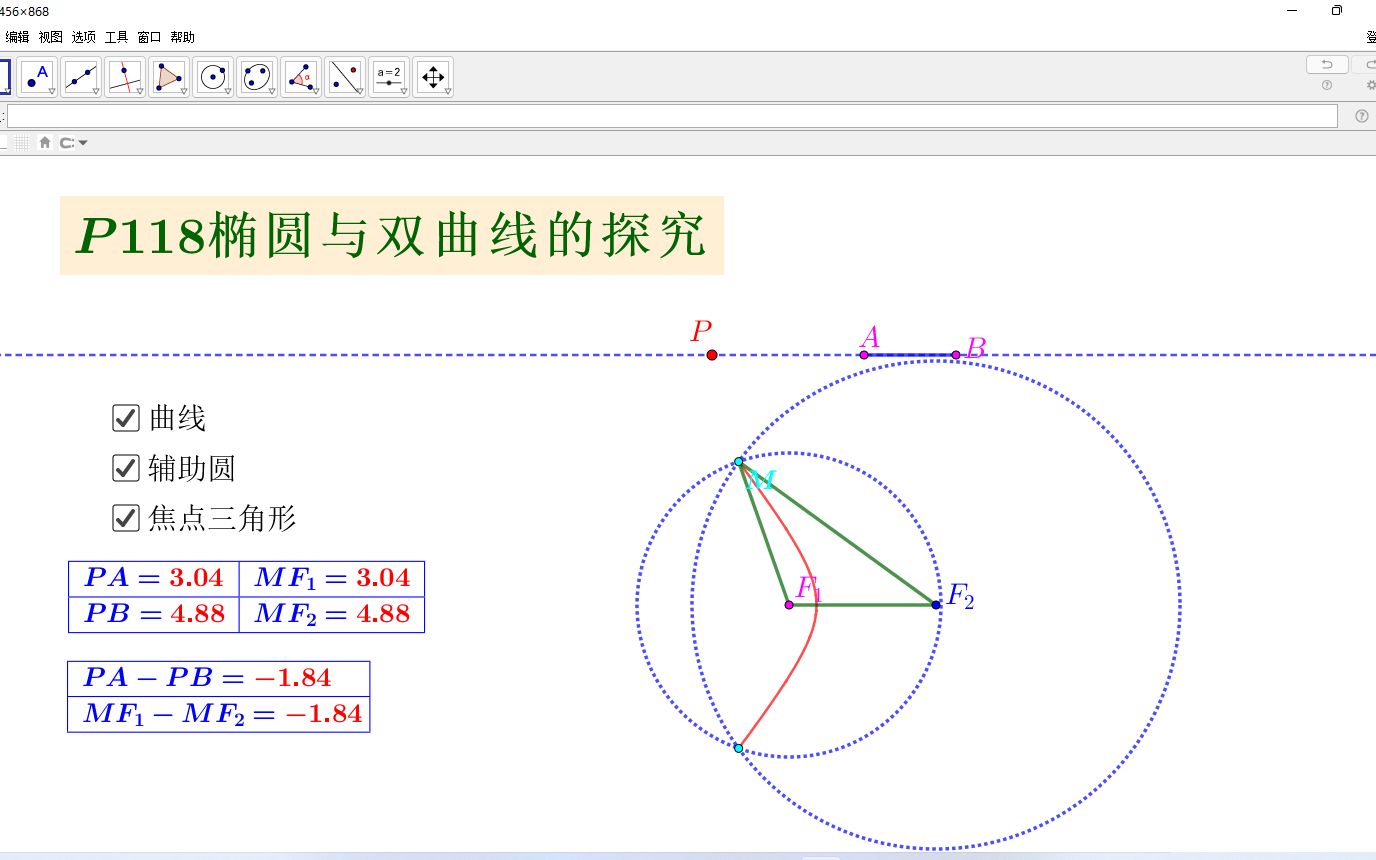
Task: Select the Circle with Center tool
Action: (x=213, y=76)
